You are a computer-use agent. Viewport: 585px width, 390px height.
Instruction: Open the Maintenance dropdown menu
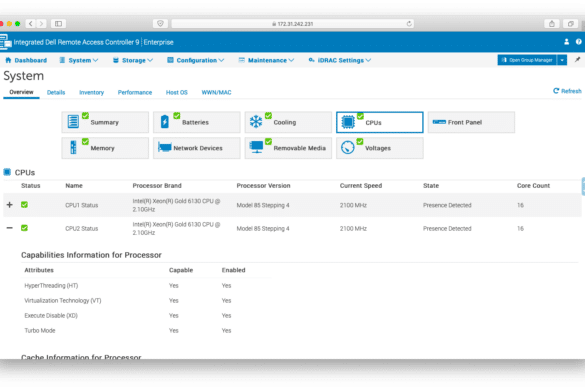pyautogui.click(x=266, y=60)
